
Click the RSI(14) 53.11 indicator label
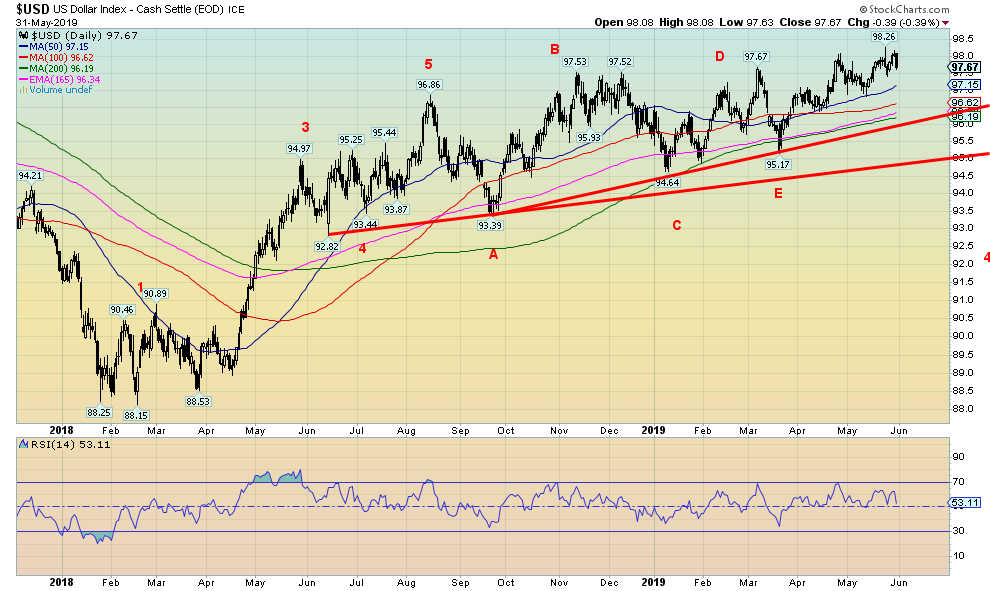pos(56,445)
